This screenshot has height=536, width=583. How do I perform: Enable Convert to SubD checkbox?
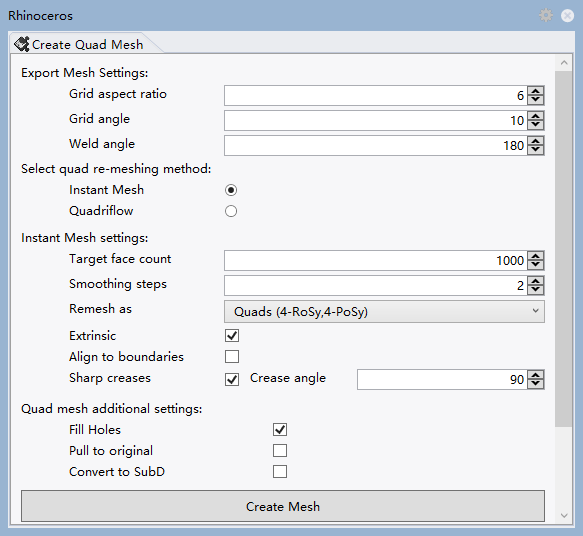point(280,471)
